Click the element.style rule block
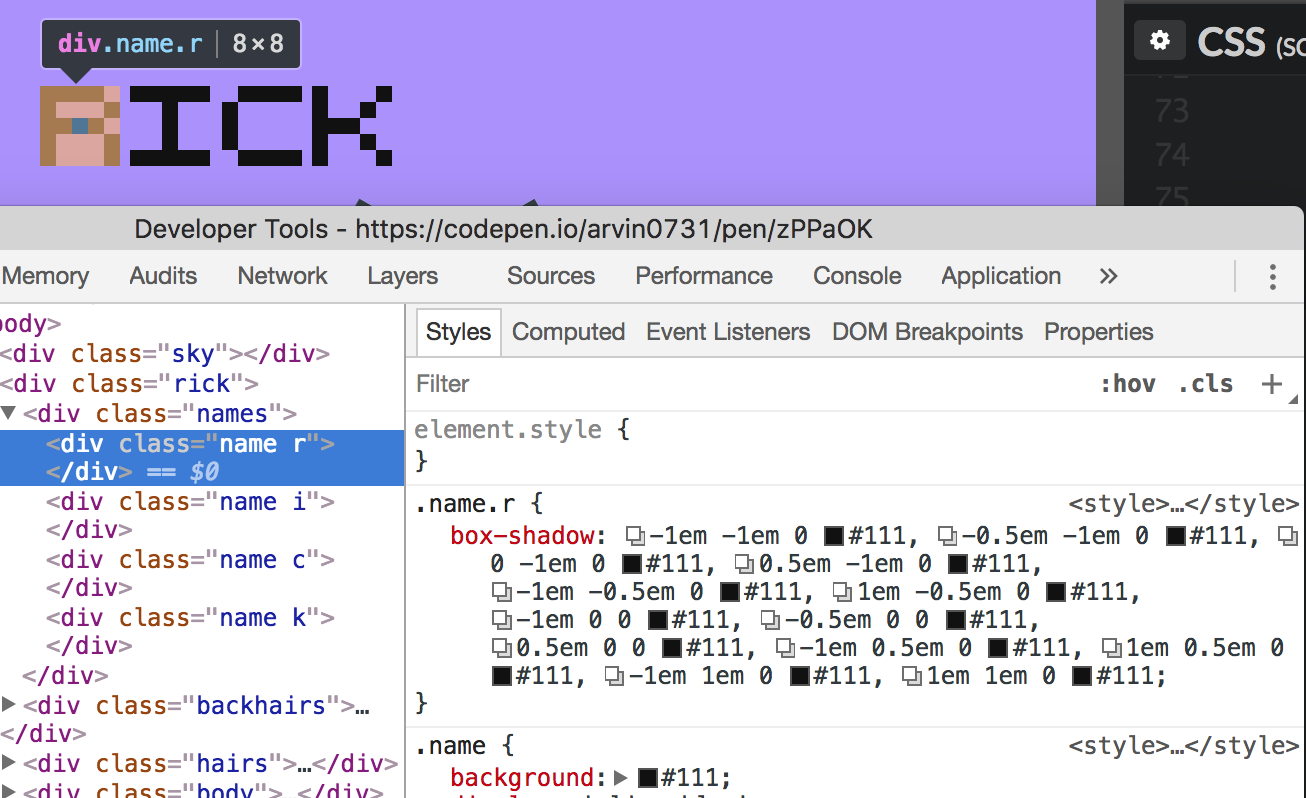This screenshot has width=1306, height=798. coord(855,445)
